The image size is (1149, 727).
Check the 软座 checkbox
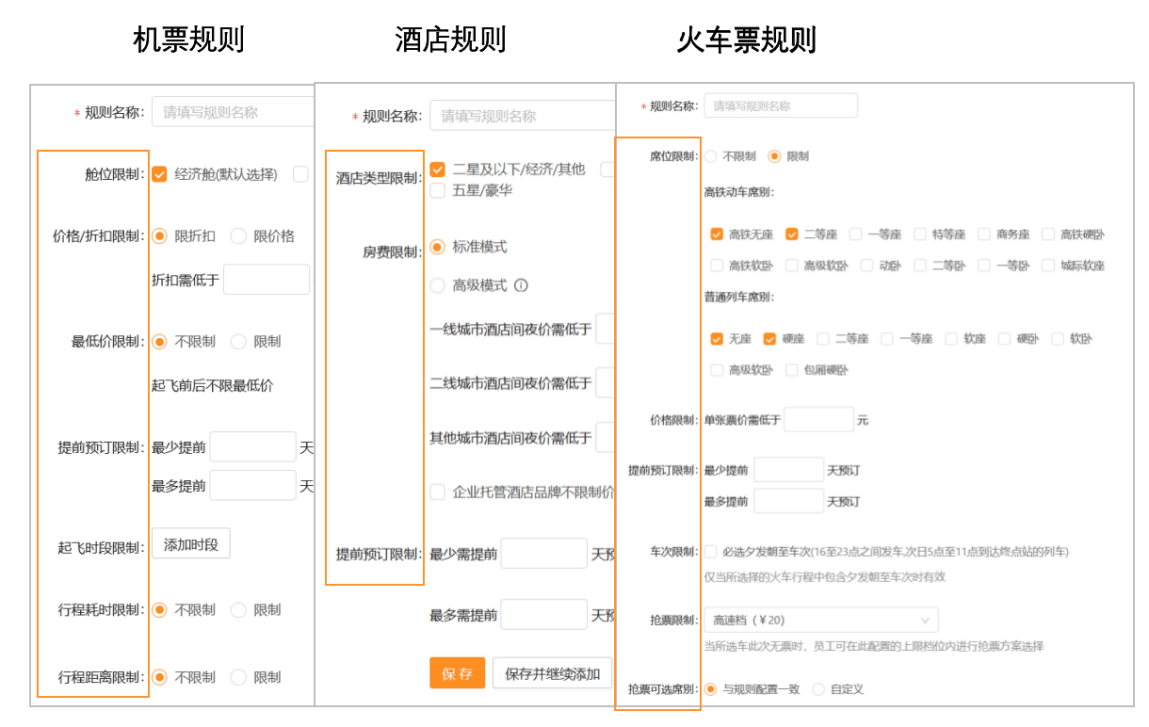click(951, 339)
